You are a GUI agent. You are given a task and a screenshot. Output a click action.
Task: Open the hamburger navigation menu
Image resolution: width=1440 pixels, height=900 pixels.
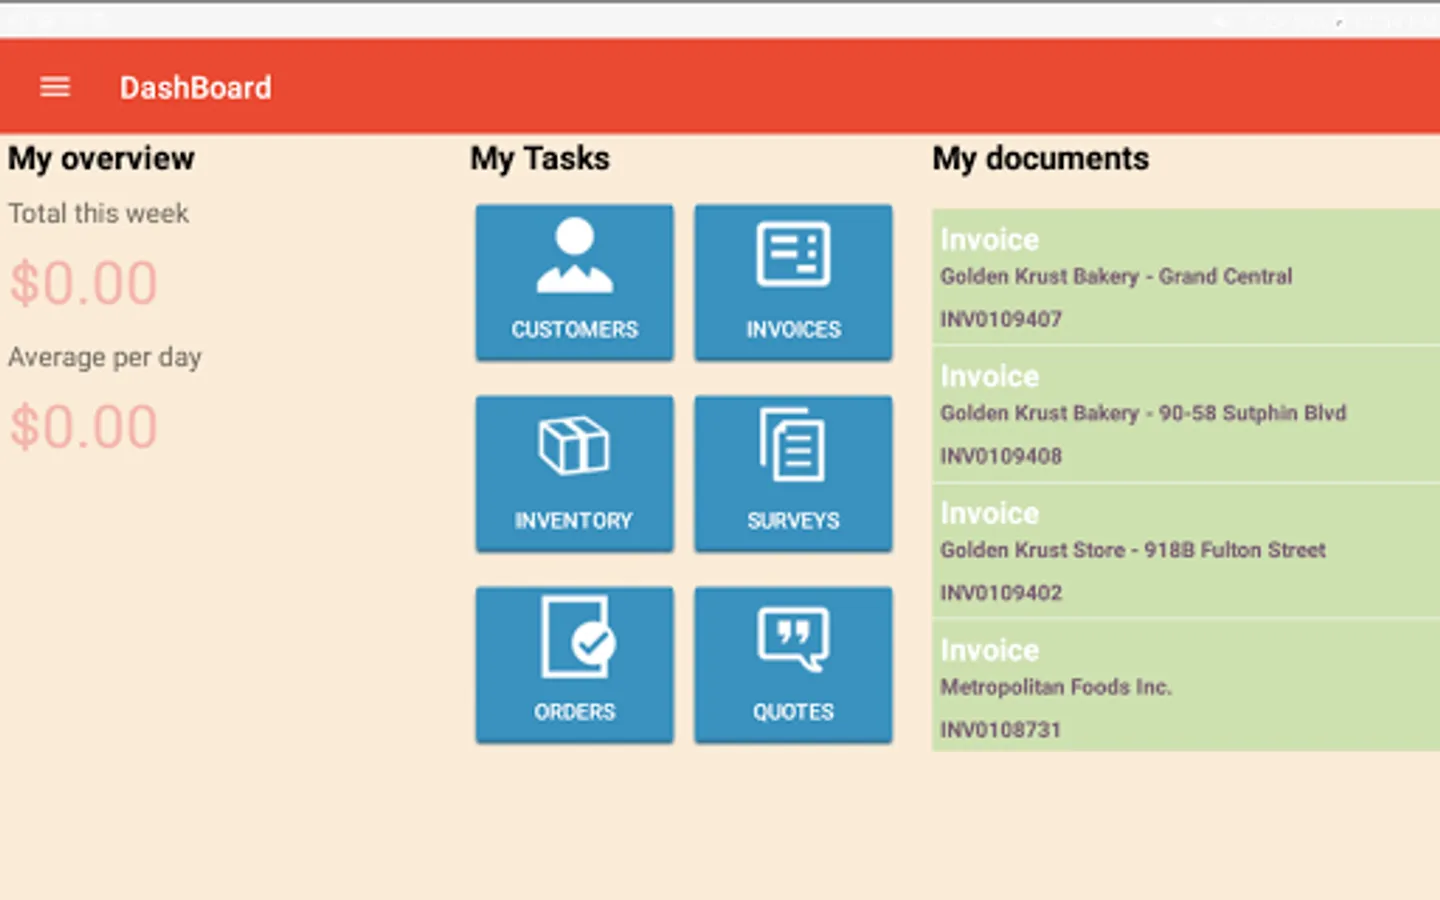tap(55, 87)
